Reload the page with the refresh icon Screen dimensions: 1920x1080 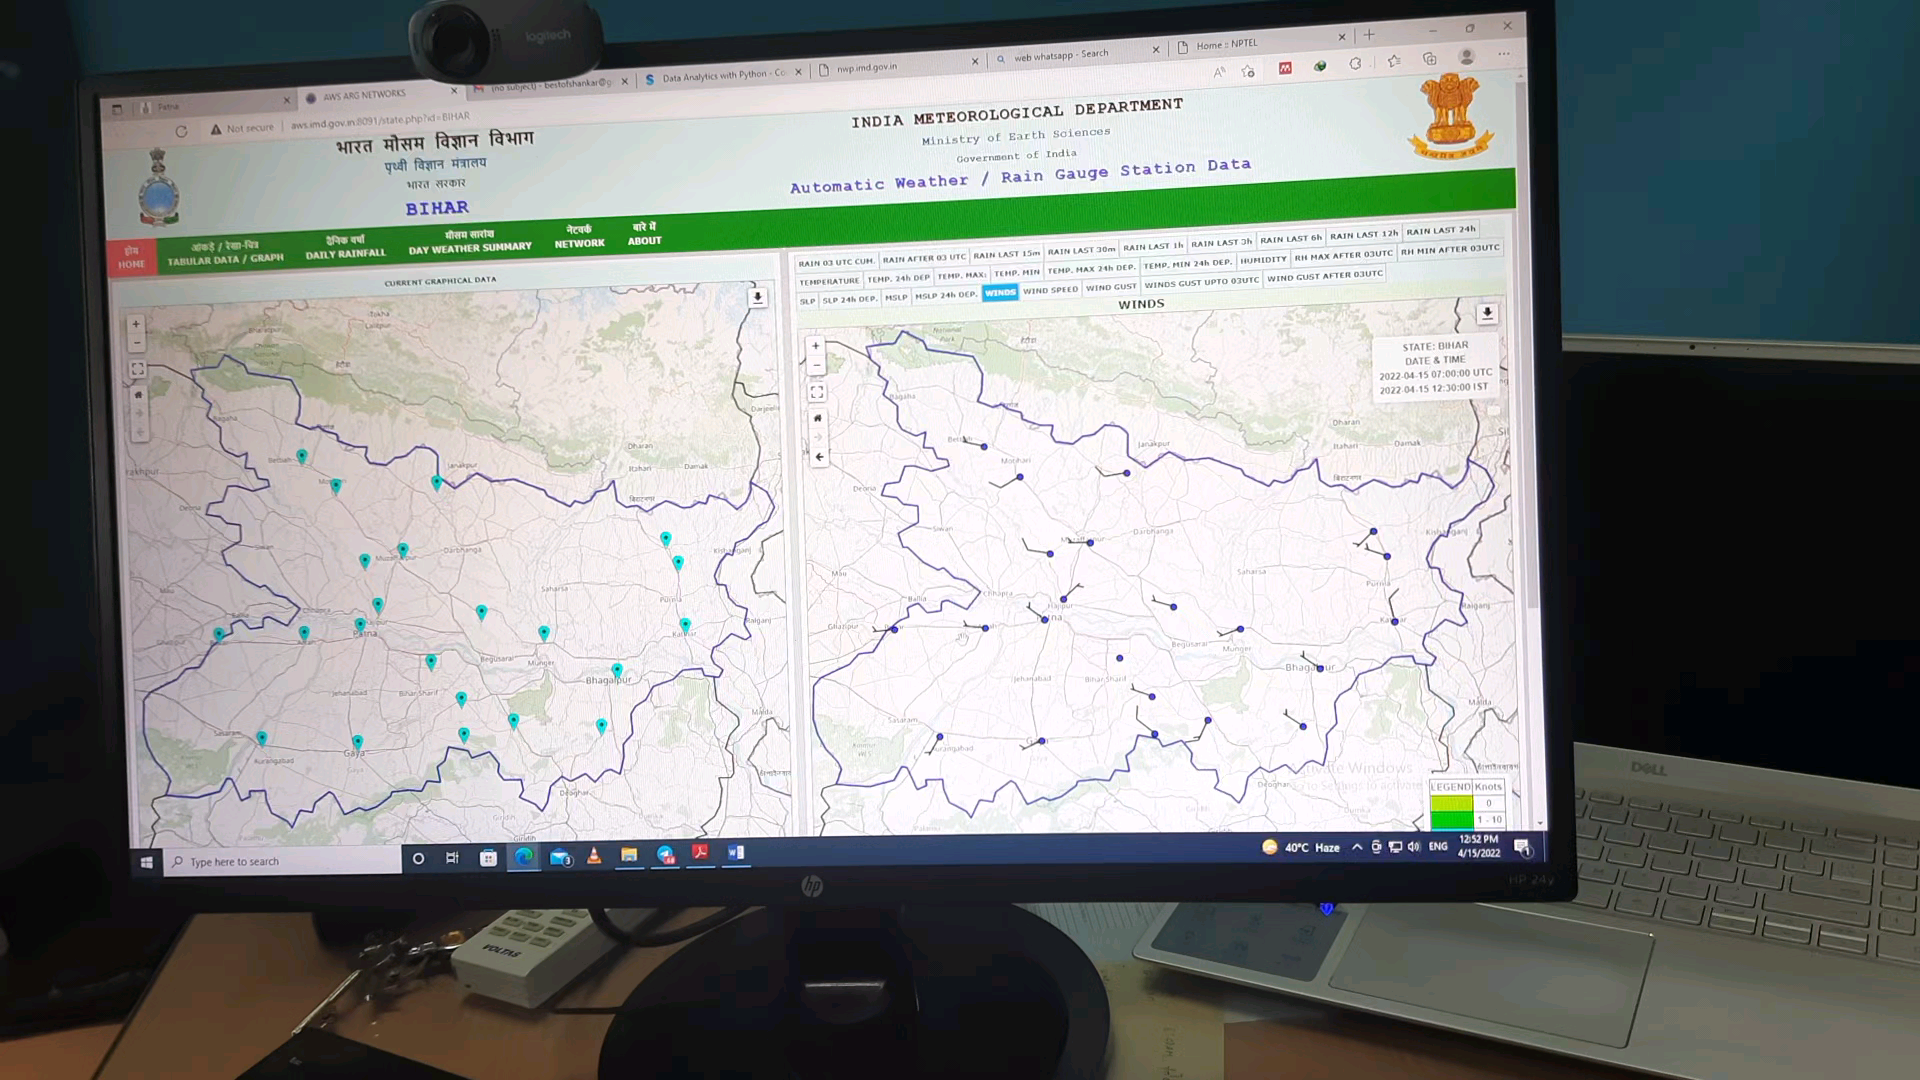coord(181,131)
